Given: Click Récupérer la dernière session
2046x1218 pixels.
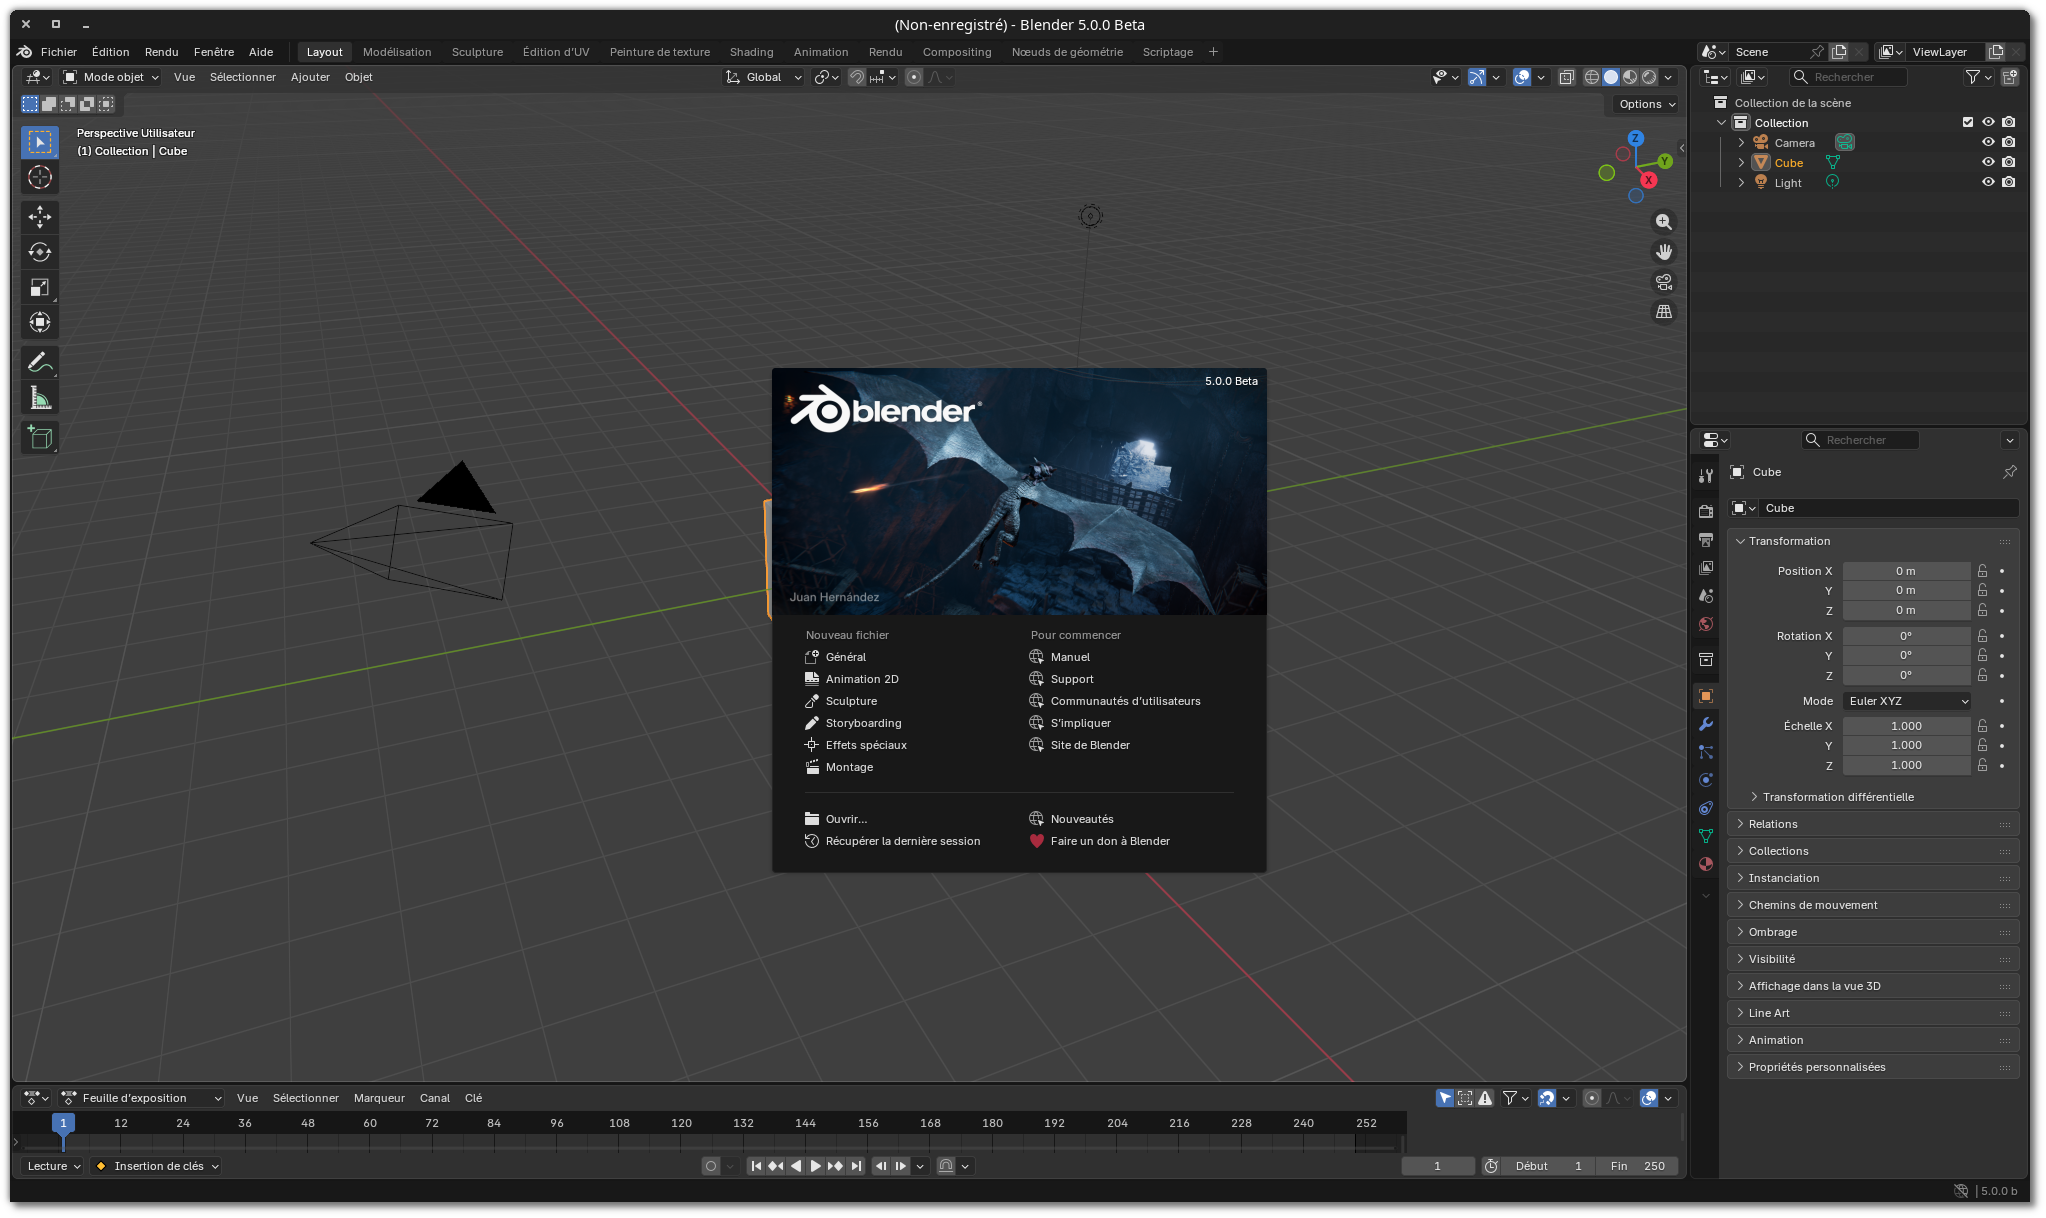Looking at the screenshot, I should click(902, 841).
